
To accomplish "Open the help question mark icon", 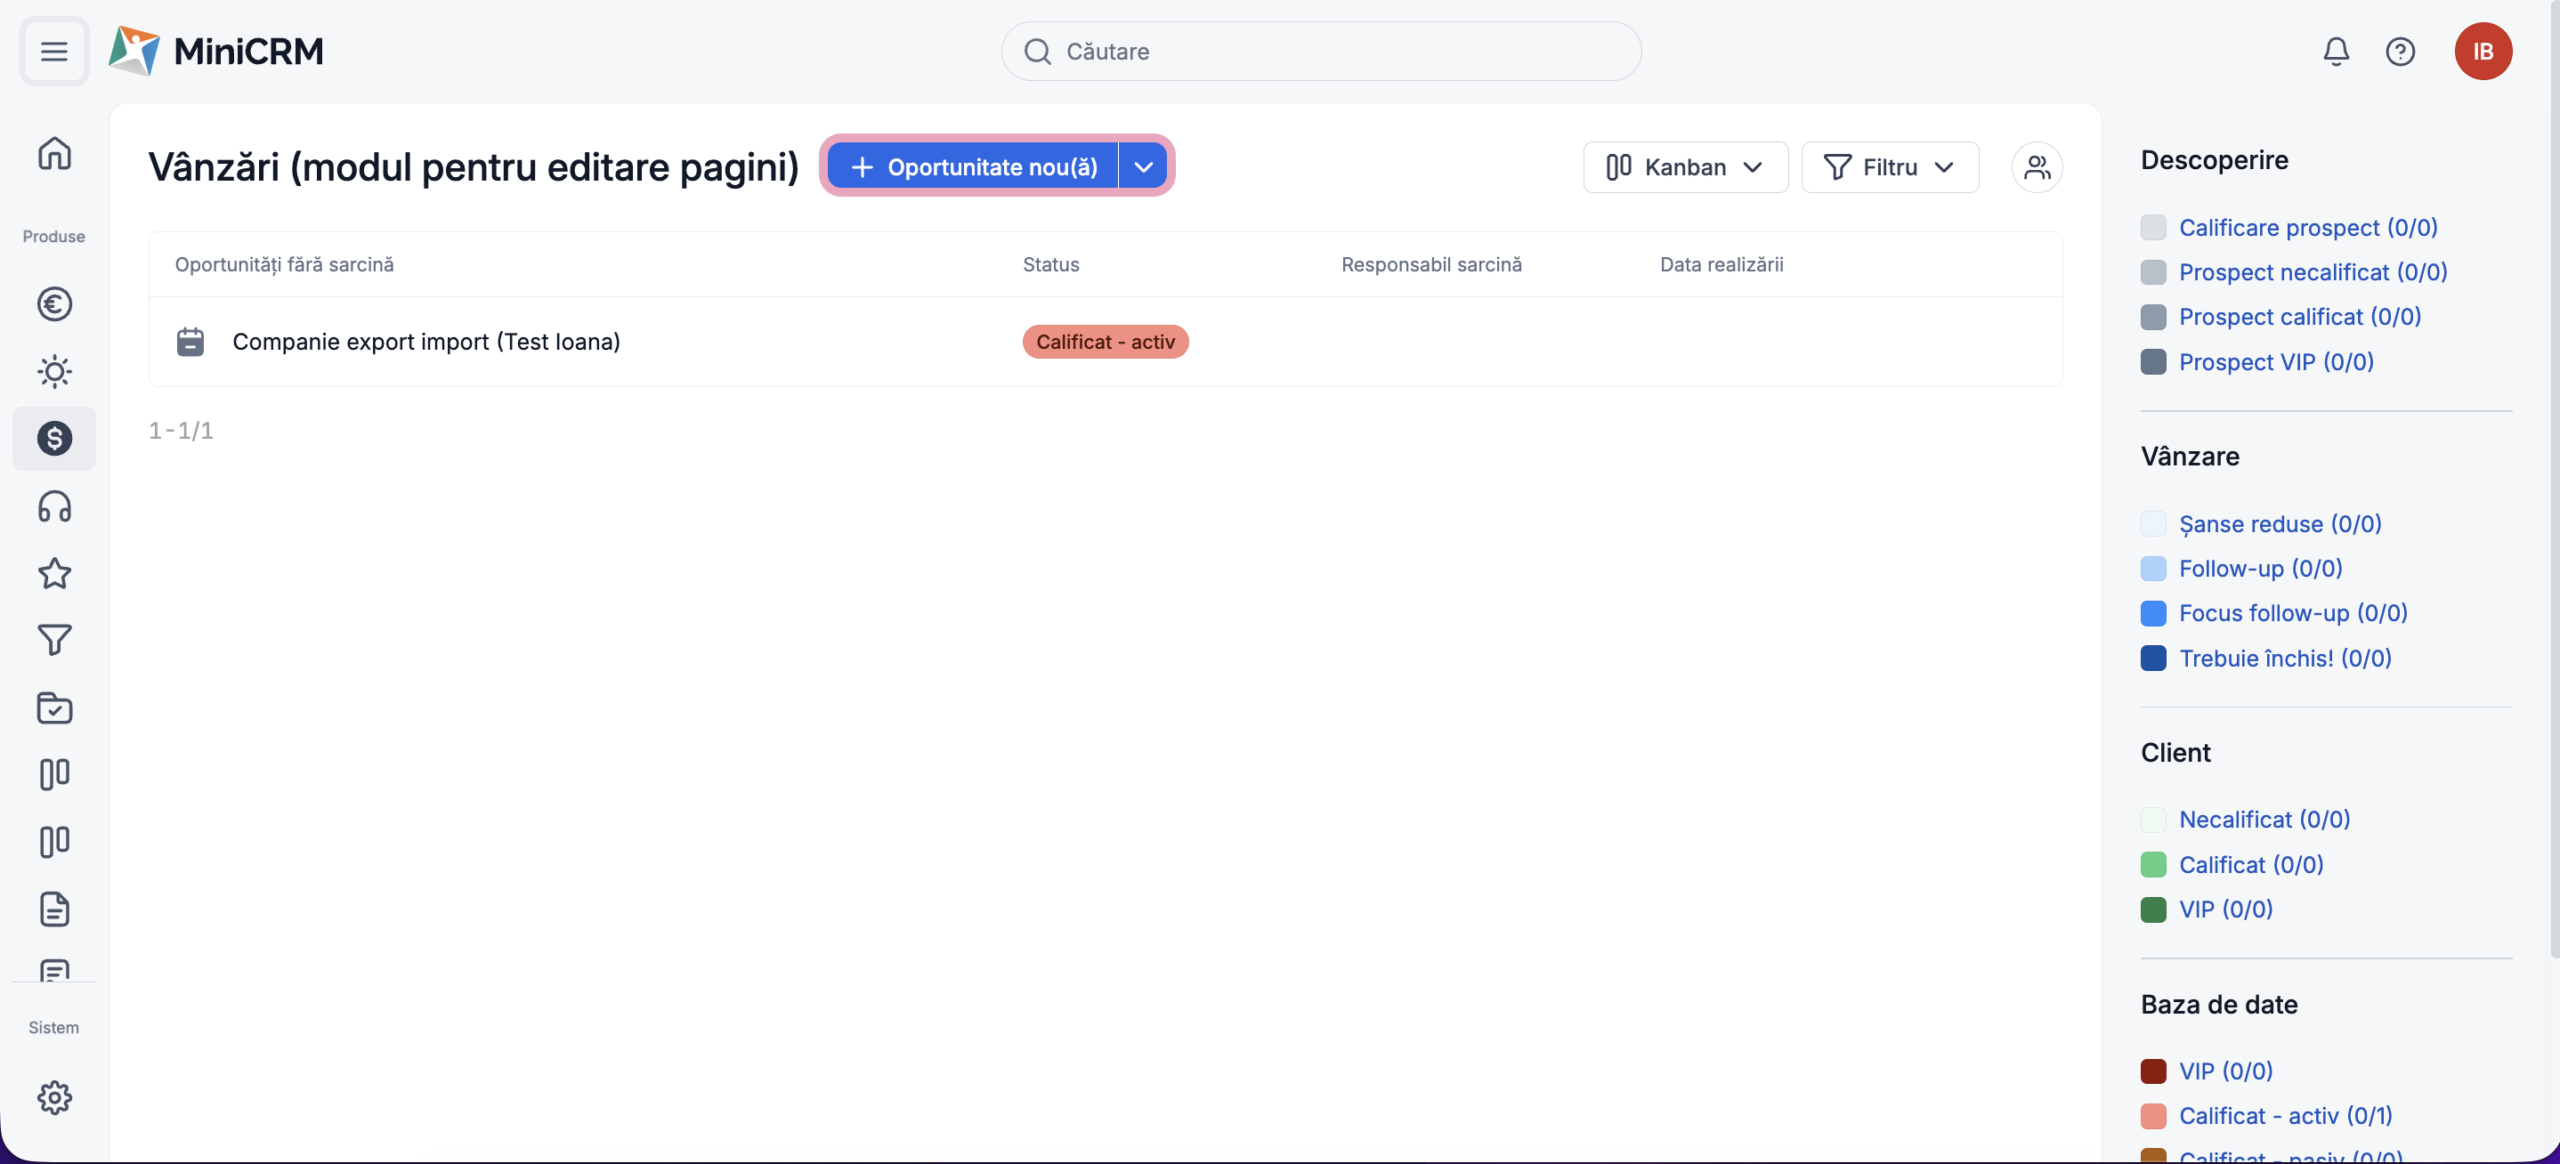I will tap(2400, 51).
